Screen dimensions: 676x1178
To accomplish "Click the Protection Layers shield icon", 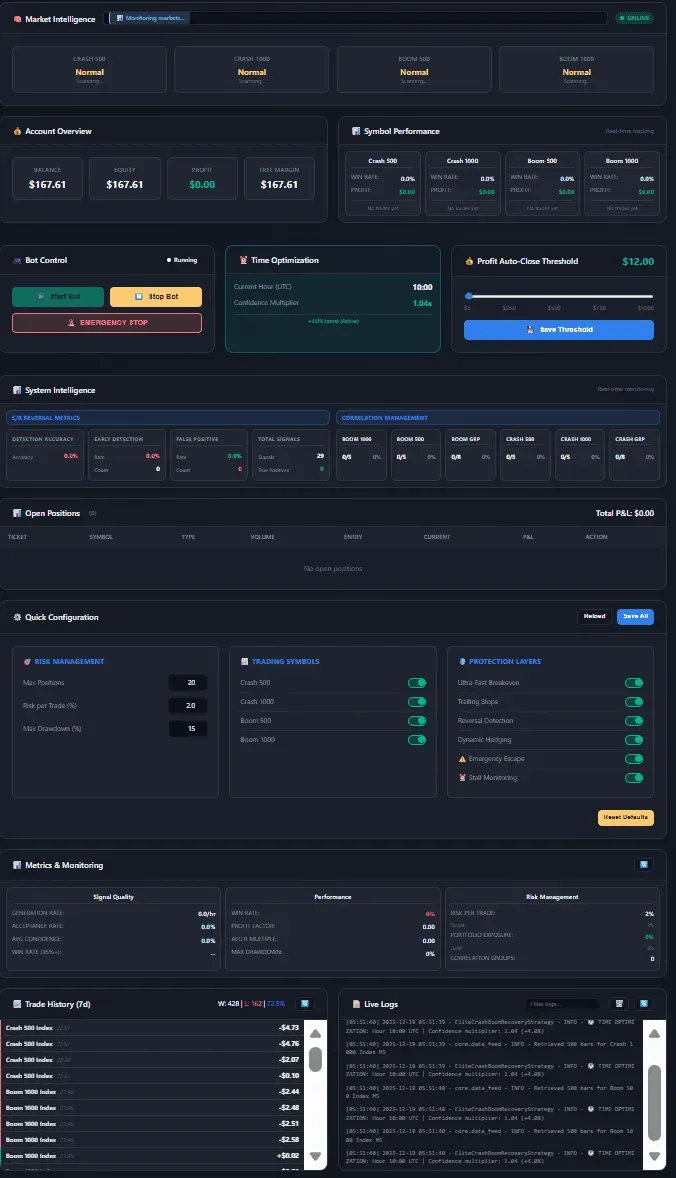I will click(x=461, y=661).
